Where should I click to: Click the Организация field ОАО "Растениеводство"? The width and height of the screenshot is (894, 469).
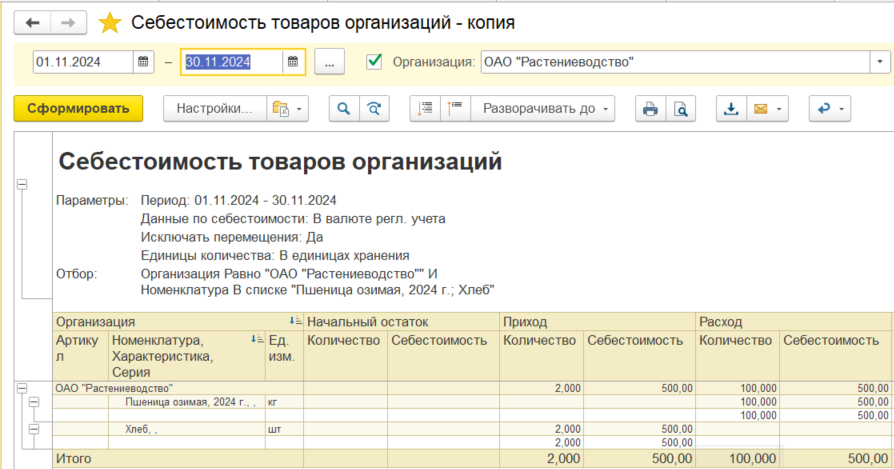[676, 62]
